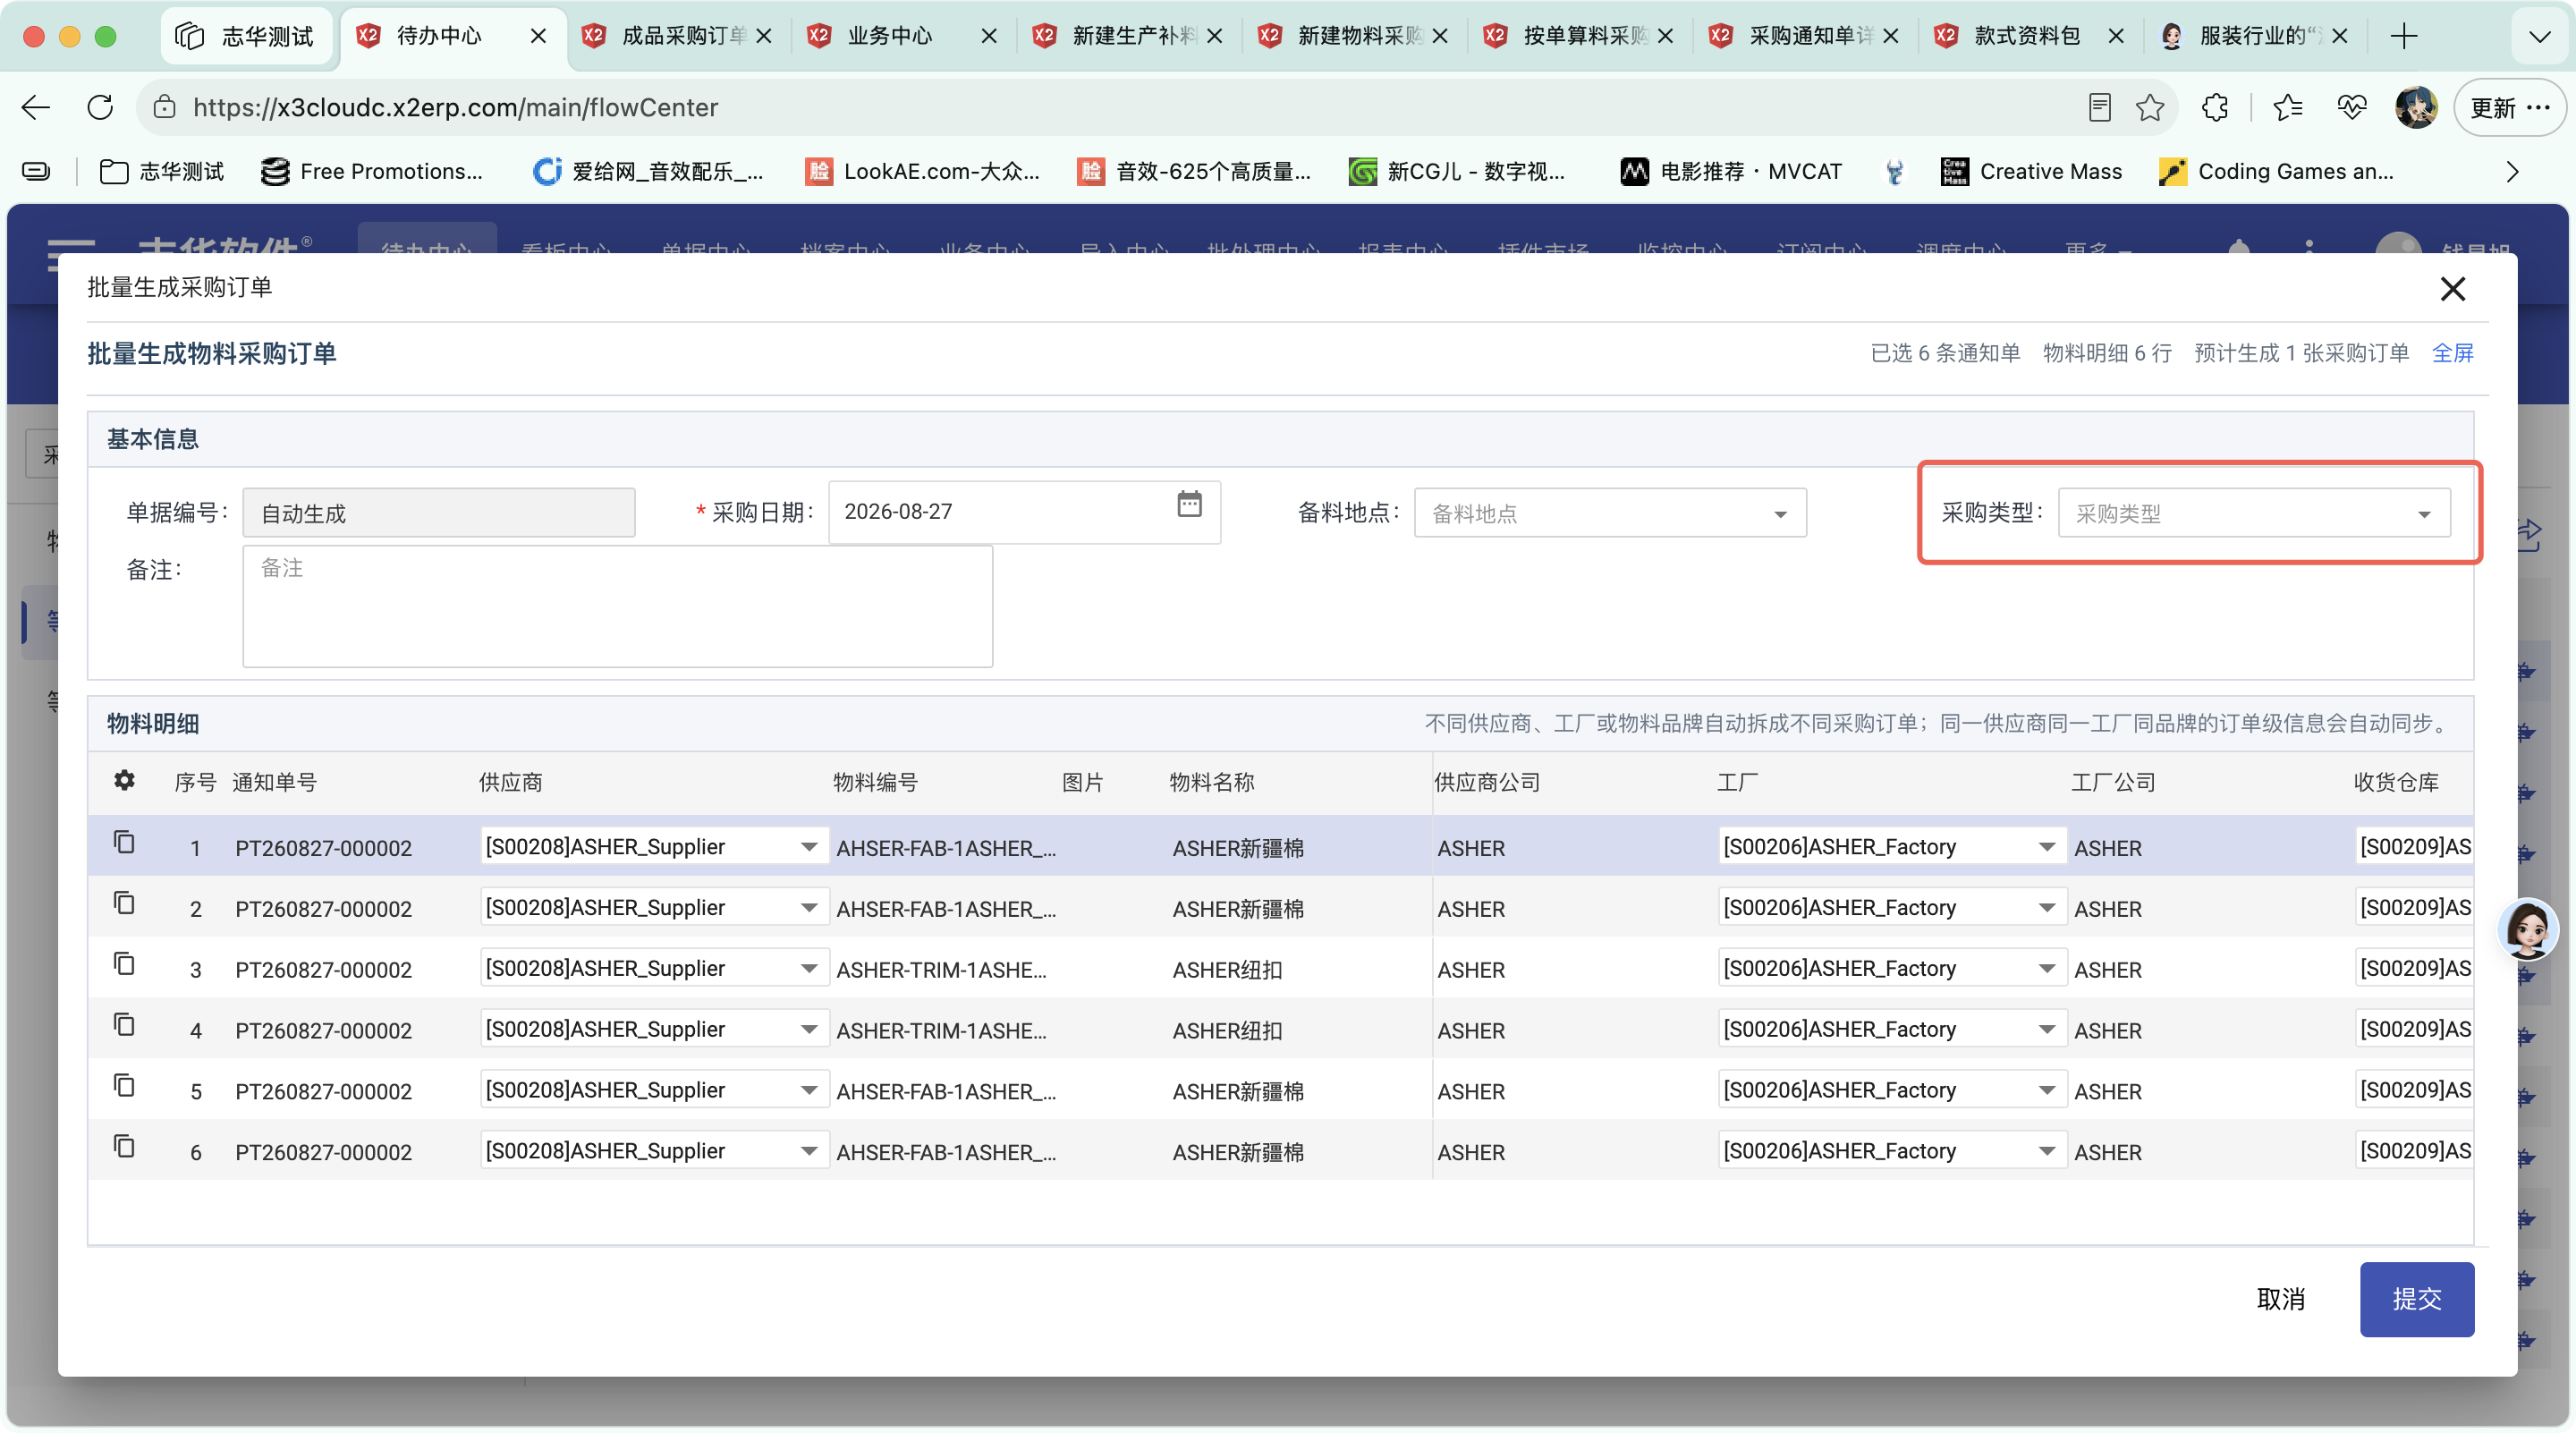
Task: Click notice number PT260827-000002 in row 3
Action: pos(323,969)
